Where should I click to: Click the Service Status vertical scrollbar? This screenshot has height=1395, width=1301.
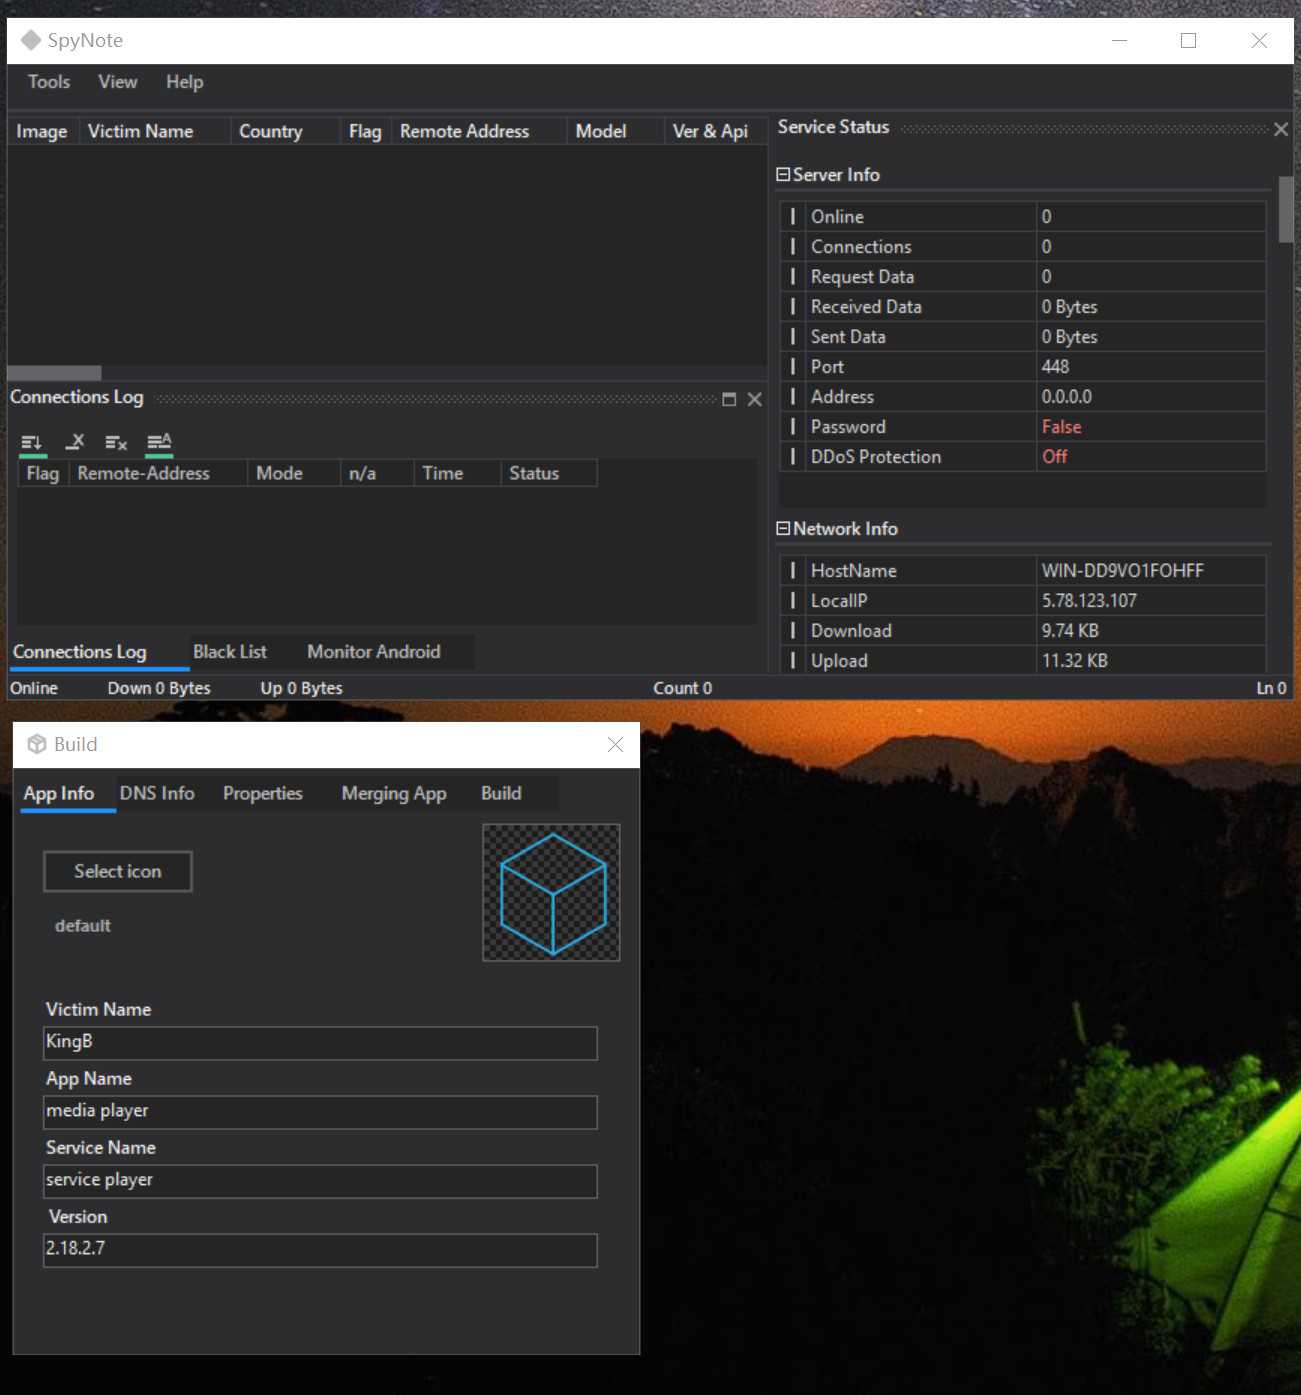pos(1285,210)
